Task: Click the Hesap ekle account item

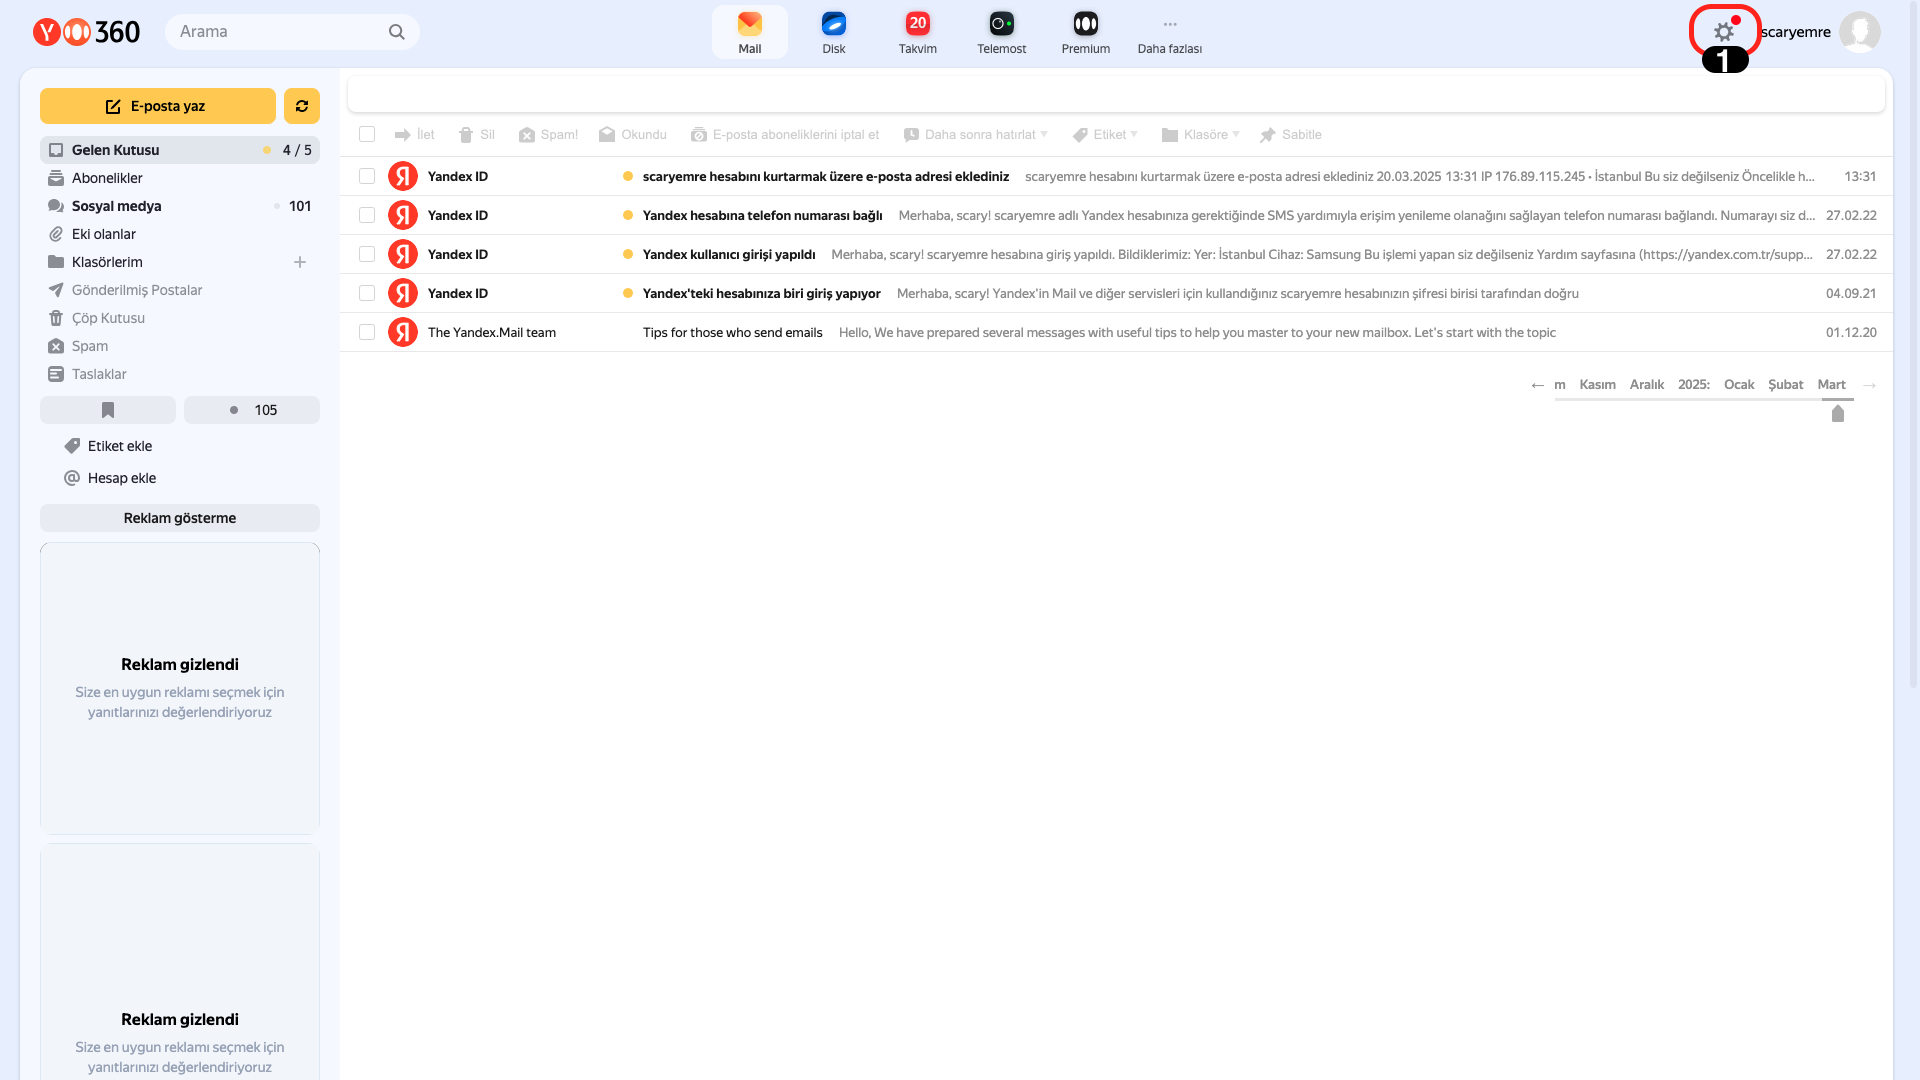Action: click(111, 478)
